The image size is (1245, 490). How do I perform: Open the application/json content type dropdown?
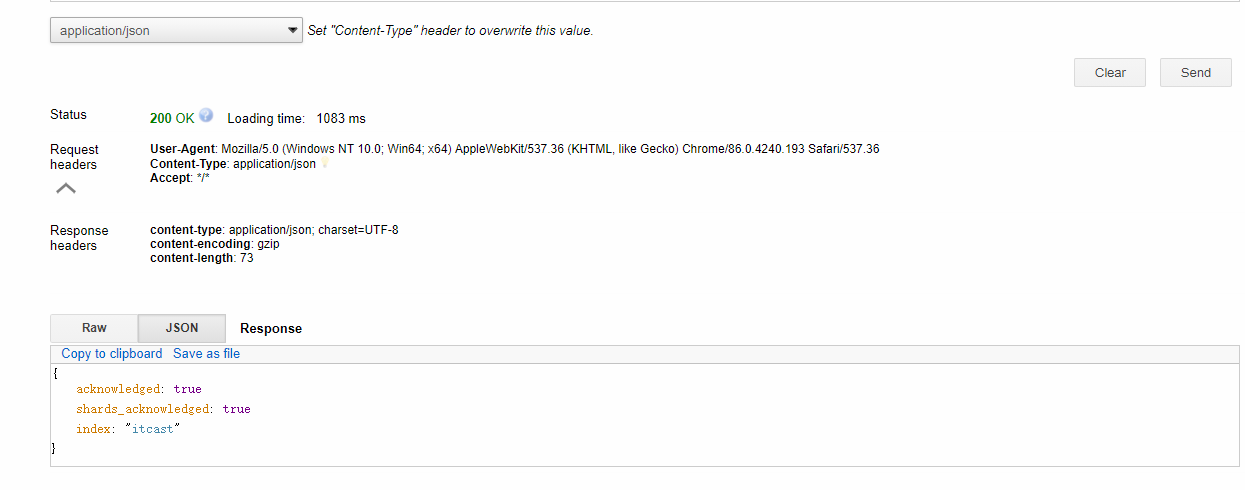[x=176, y=31]
